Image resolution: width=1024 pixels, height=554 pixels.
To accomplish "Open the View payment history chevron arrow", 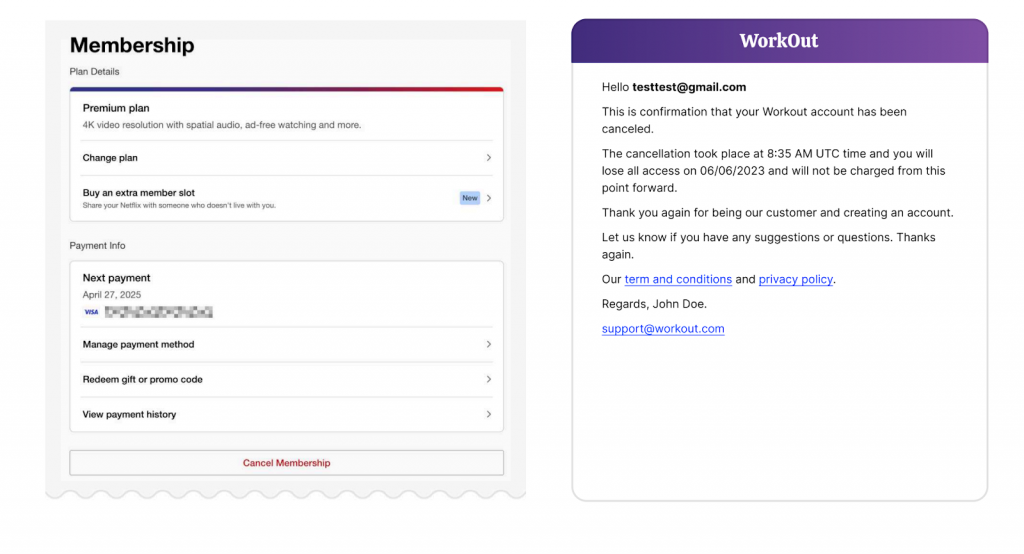I will click(488, 414).
